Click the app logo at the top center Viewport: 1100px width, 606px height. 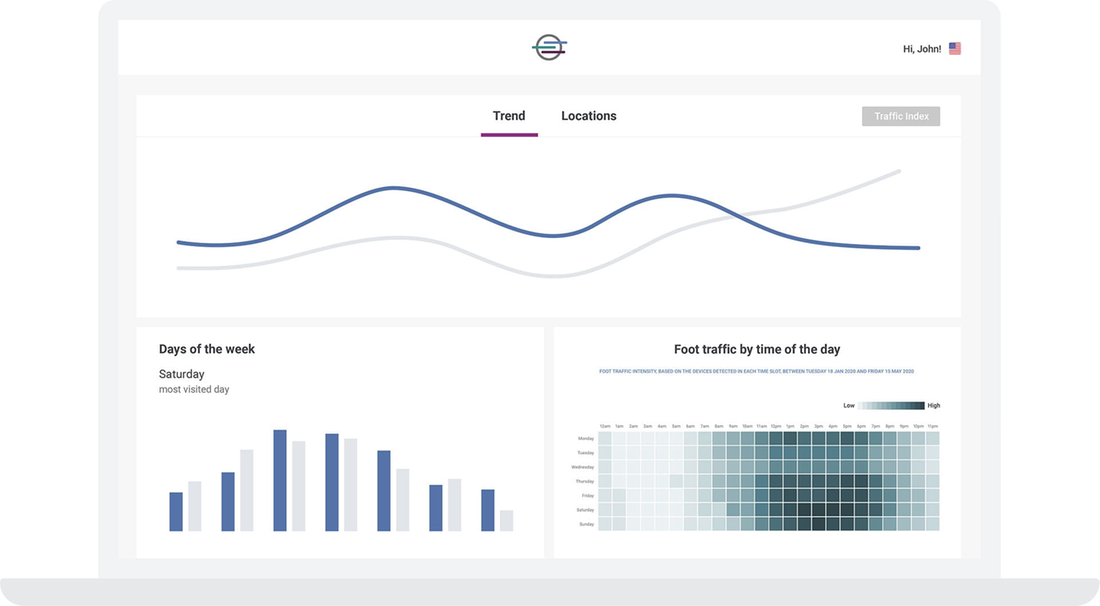(549, 46)
